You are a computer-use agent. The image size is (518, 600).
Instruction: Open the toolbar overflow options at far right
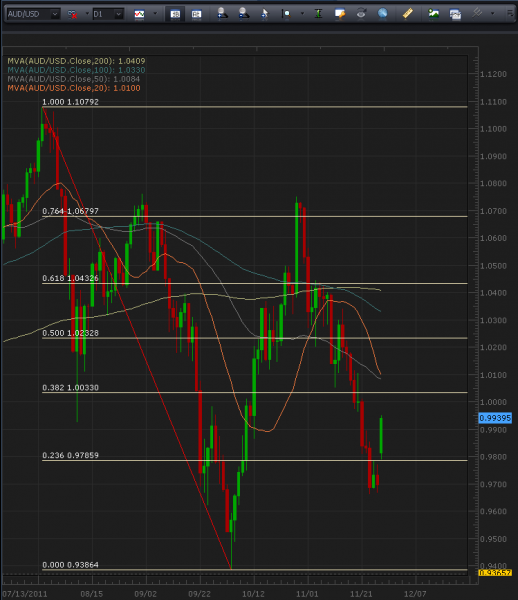510,14
